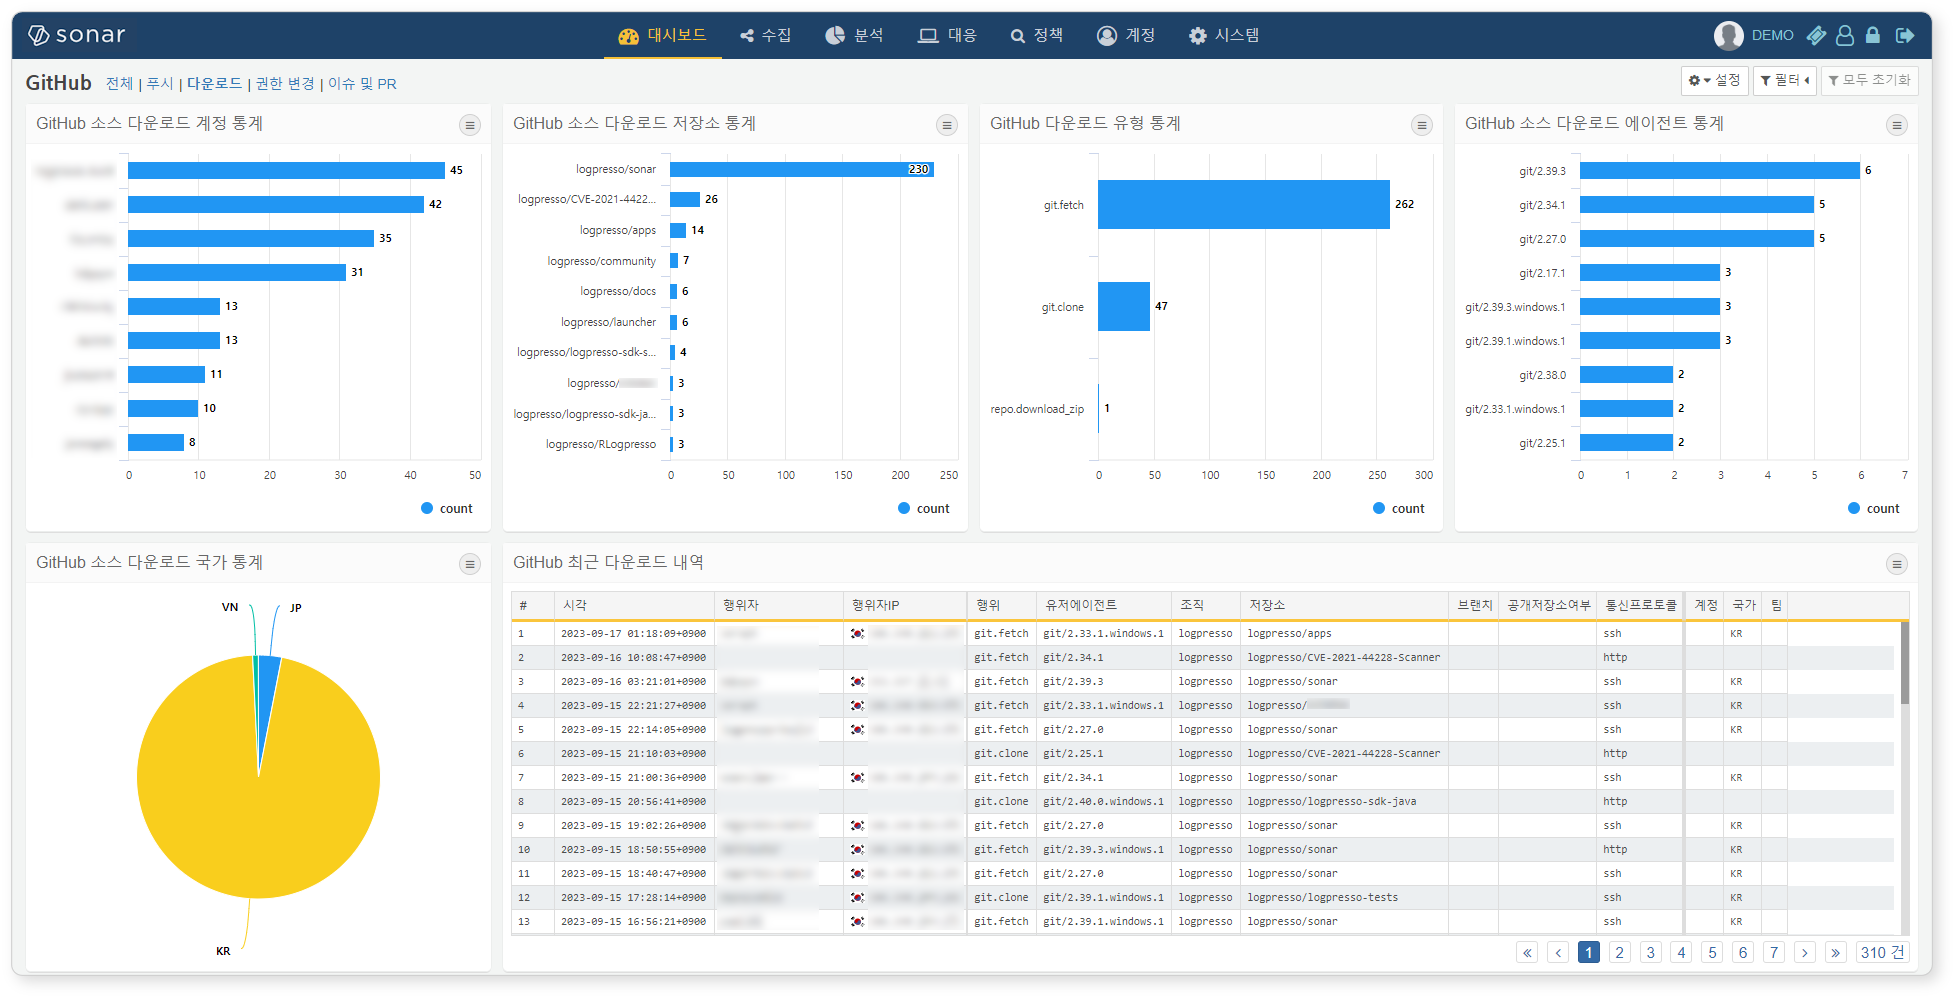Toggle count legend in 유형 통계 chart

(1399, 508)
